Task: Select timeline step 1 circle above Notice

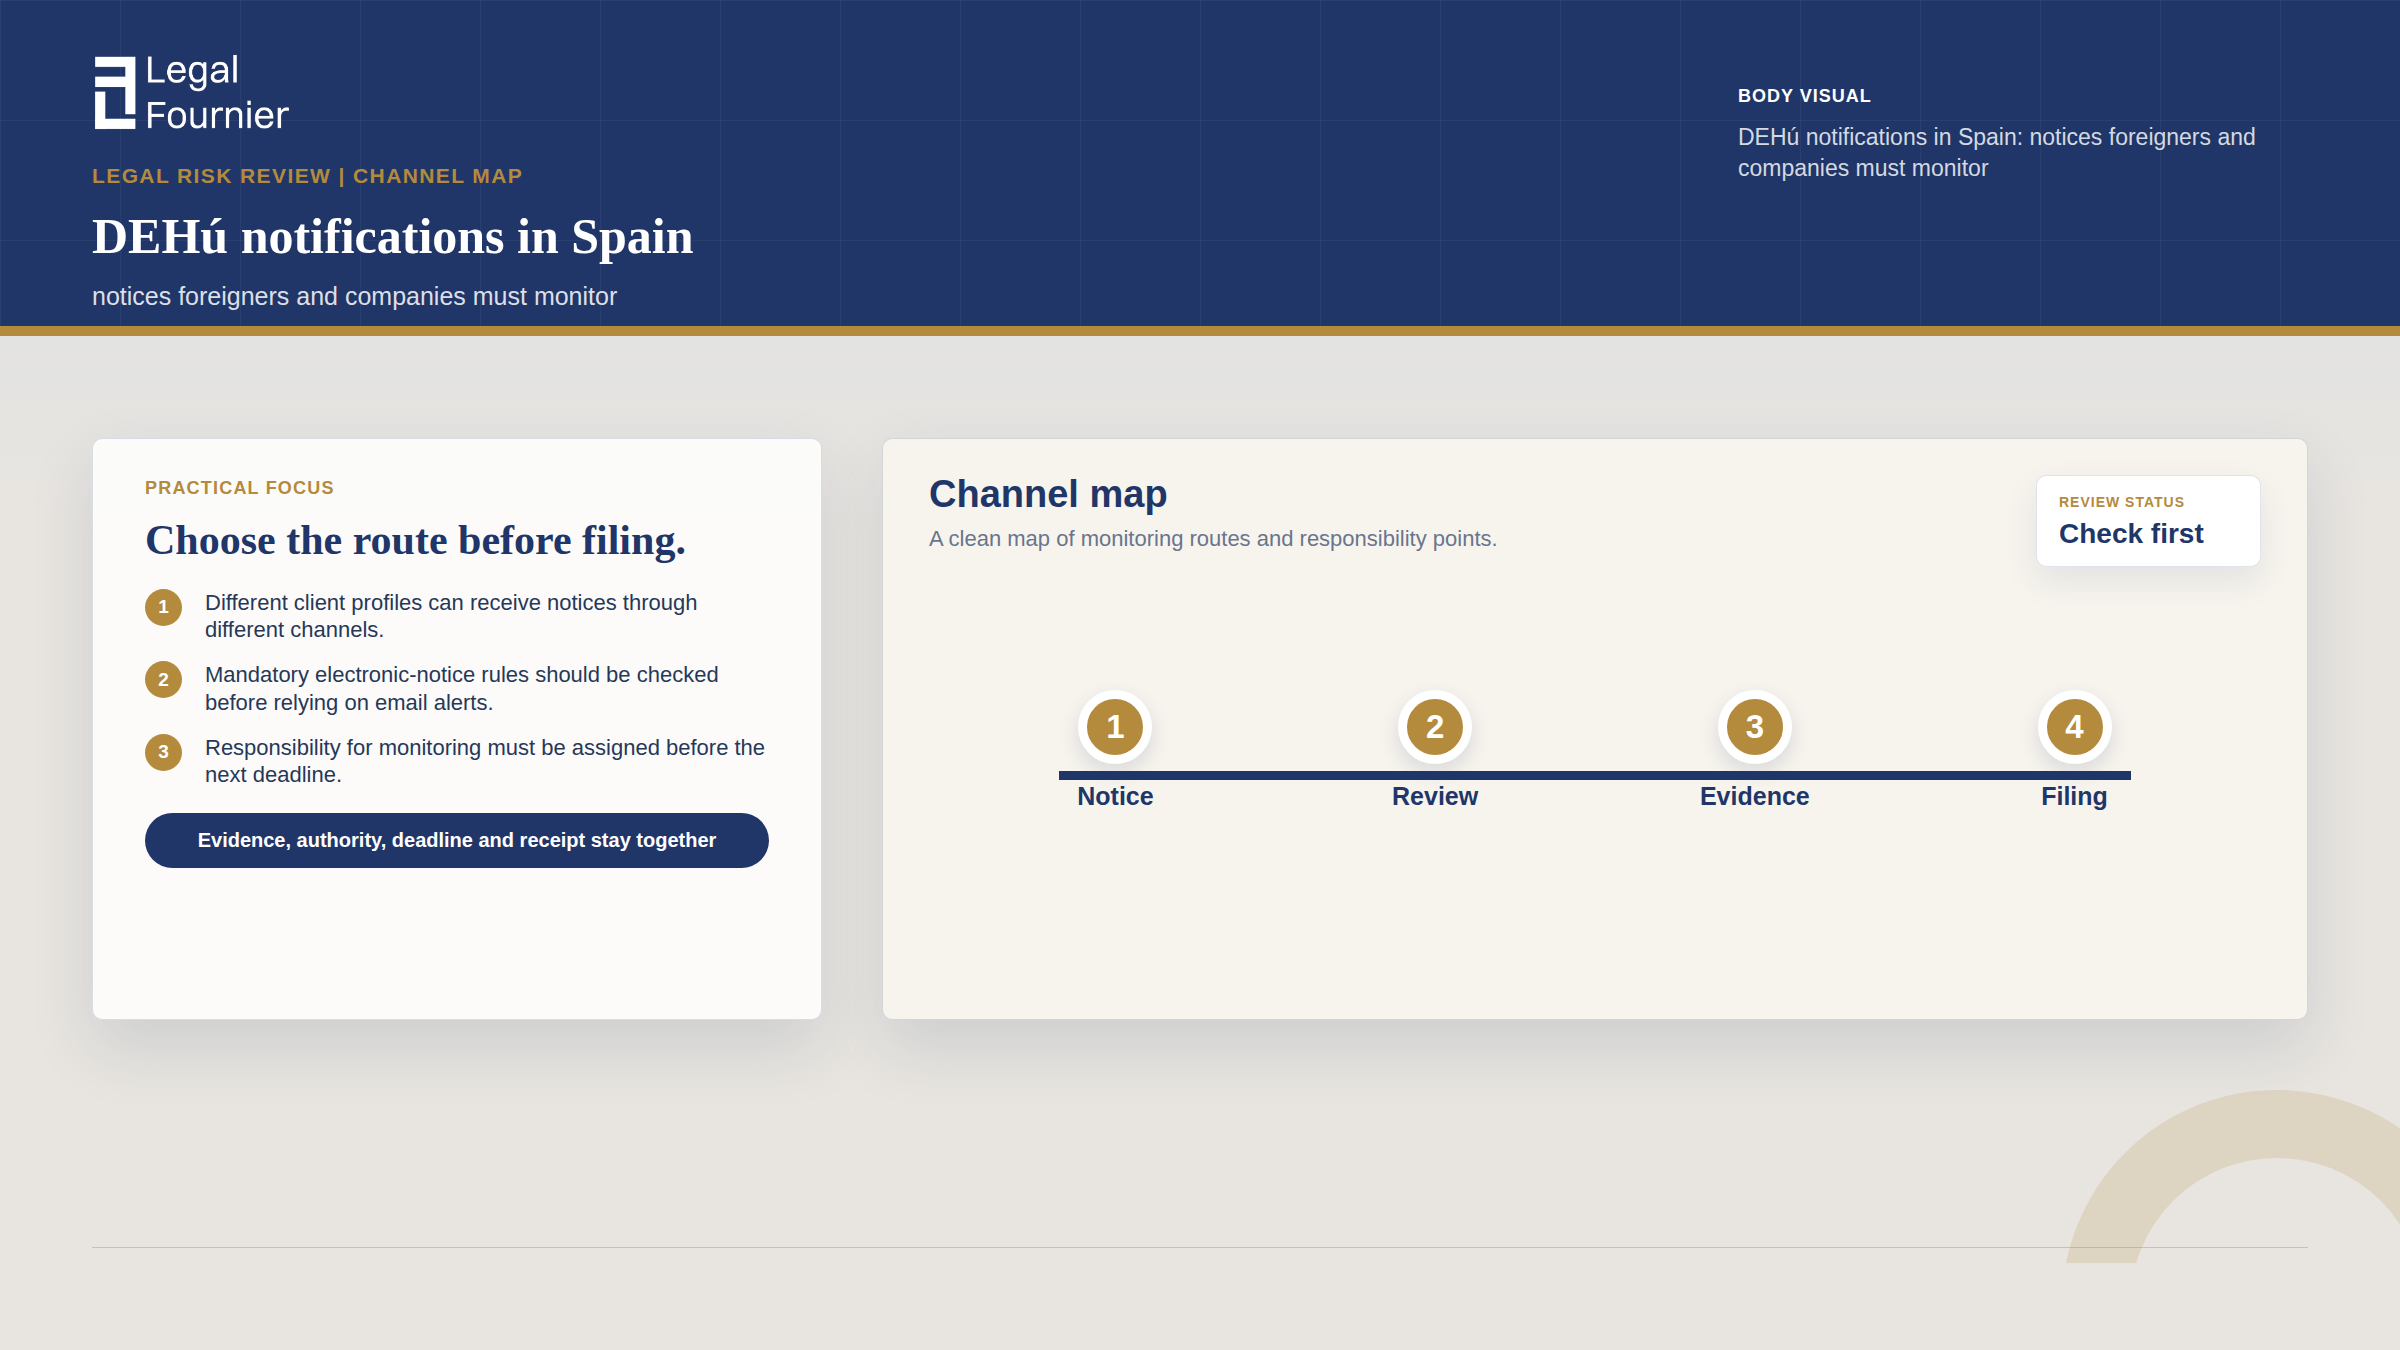Action: [x=1115, y=727]
